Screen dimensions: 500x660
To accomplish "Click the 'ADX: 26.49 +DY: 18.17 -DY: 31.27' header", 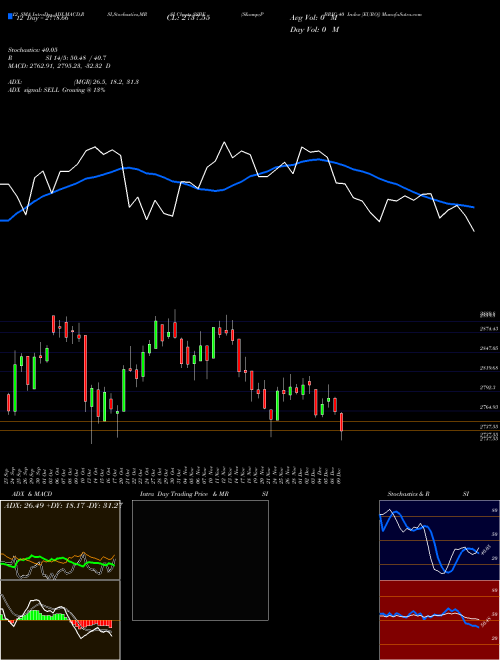I will point(63,505).
